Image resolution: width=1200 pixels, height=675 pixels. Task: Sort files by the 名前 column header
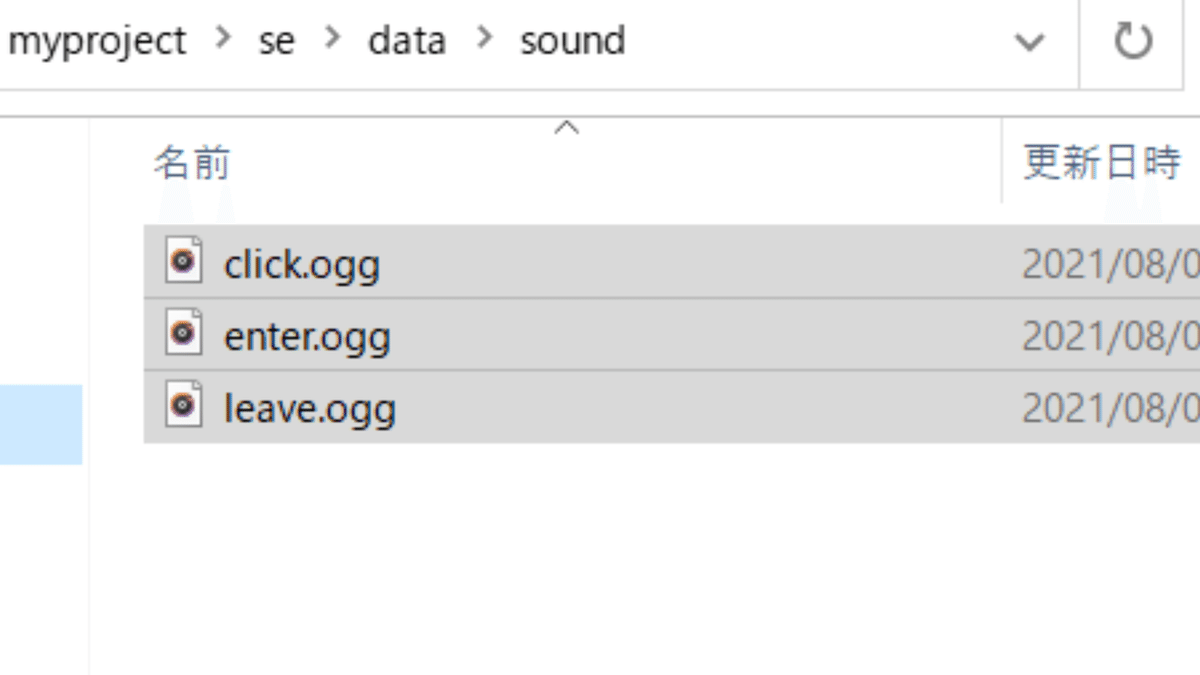pos(191,162)
